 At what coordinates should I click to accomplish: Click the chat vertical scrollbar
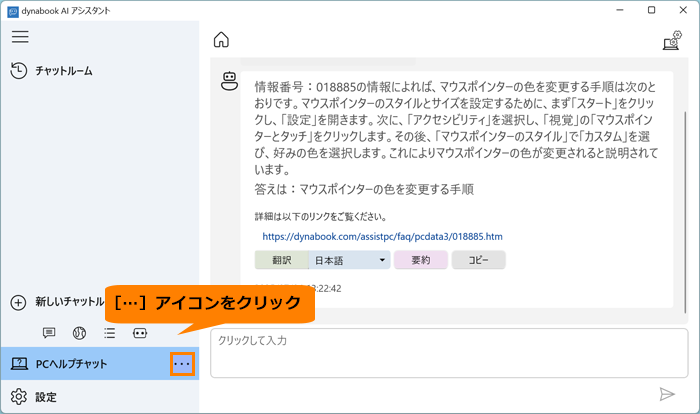coord(685,212)
